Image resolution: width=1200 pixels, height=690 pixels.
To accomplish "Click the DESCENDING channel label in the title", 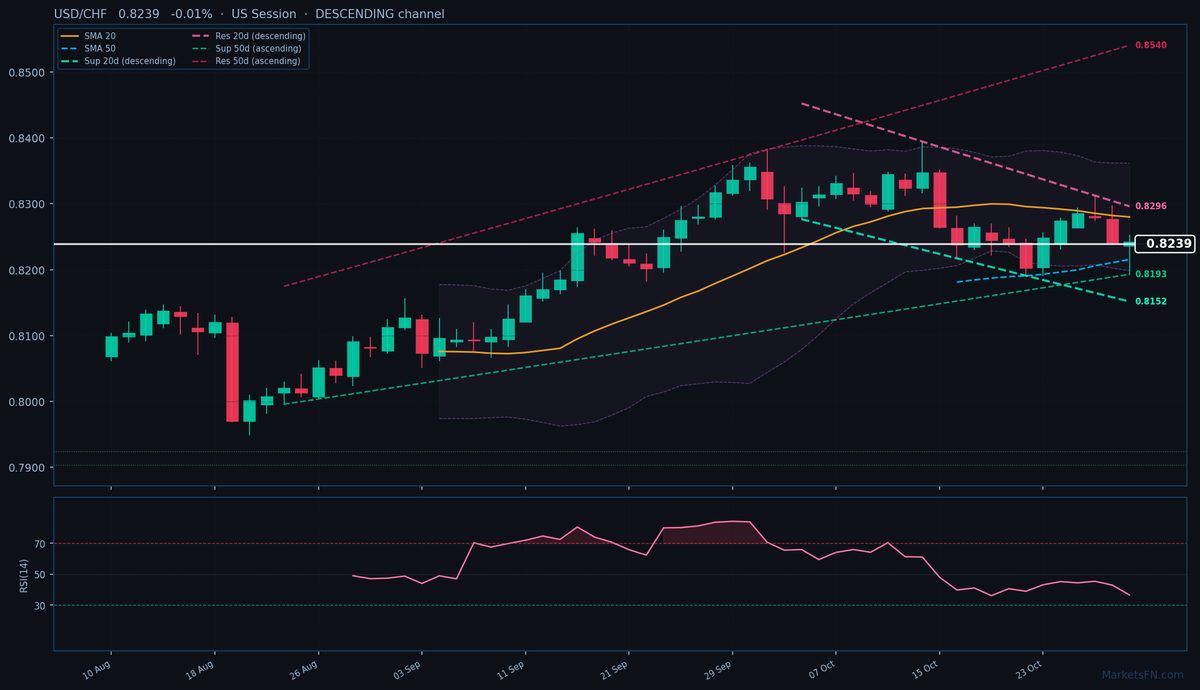I will point(380,14).
